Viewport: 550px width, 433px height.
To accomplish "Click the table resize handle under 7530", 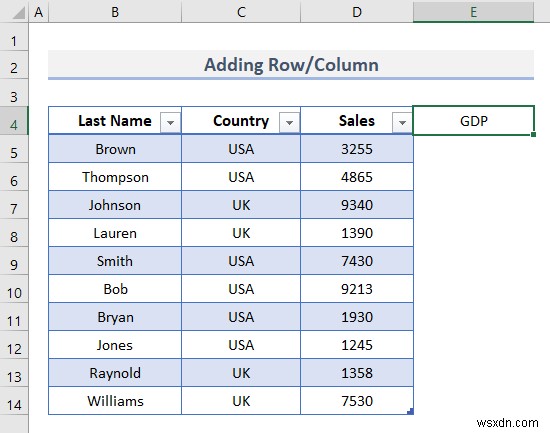I will [x=410, y=412].
